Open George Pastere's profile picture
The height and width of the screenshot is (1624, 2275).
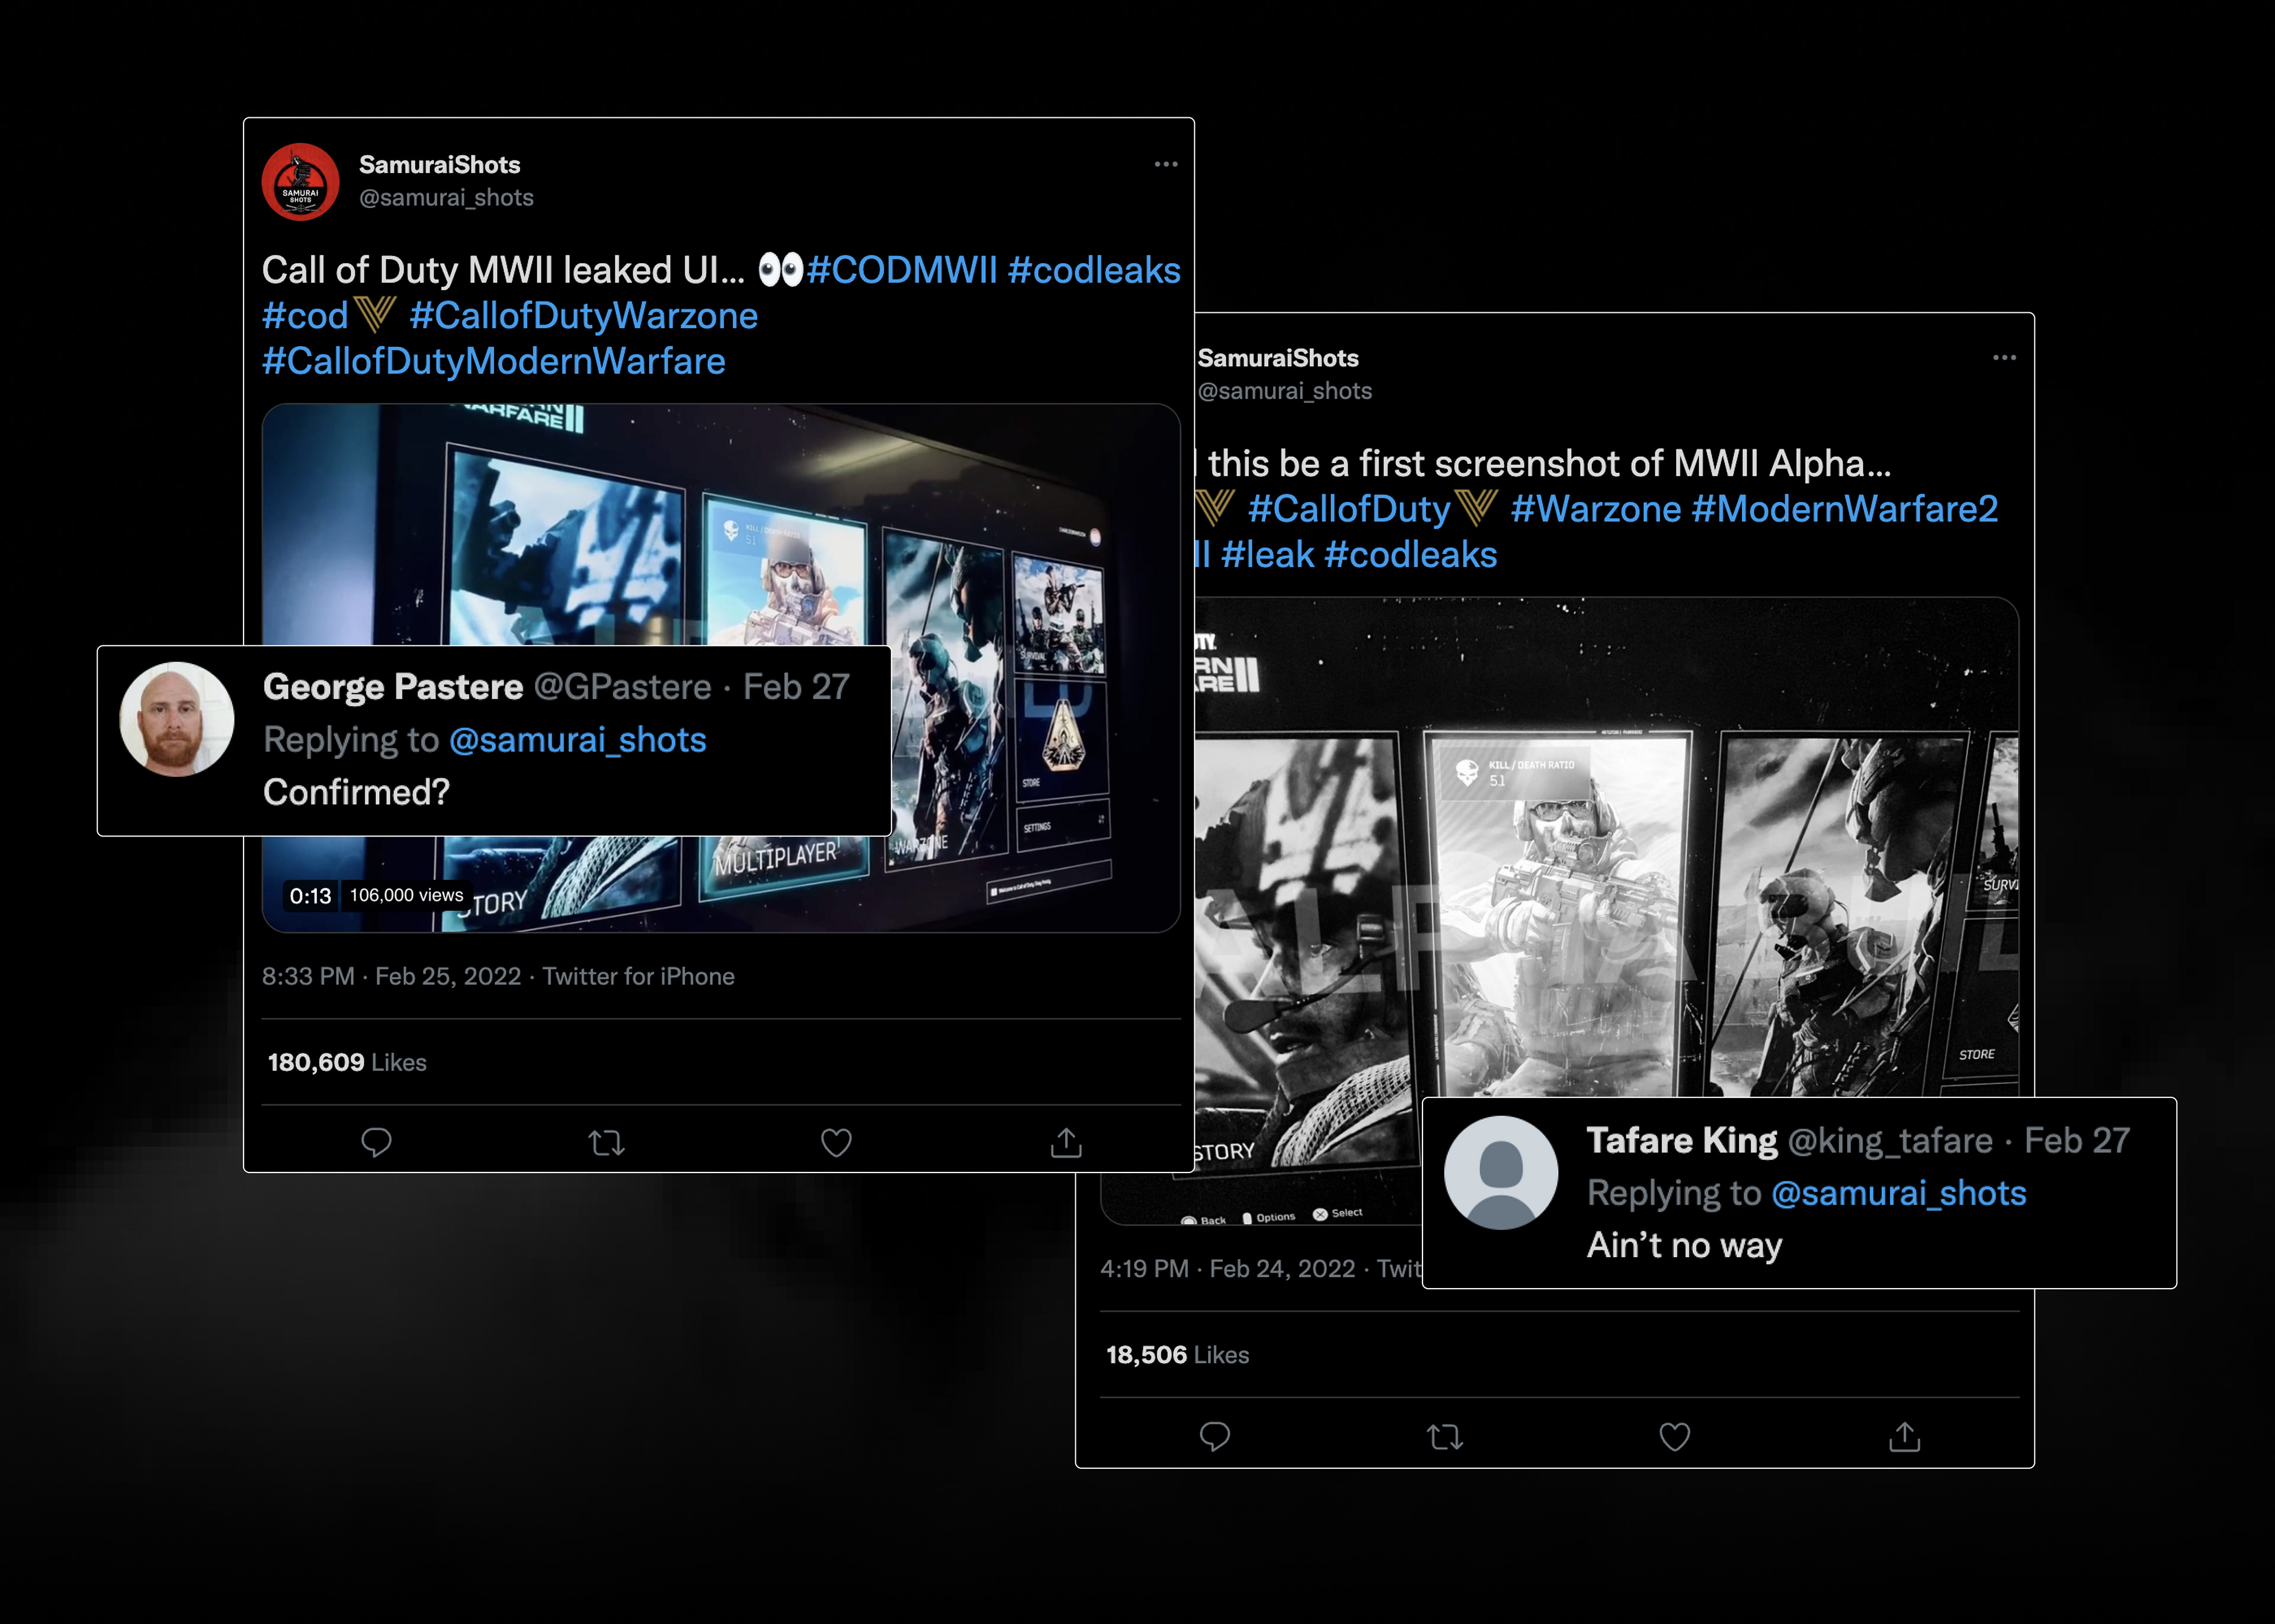point(177,719)
